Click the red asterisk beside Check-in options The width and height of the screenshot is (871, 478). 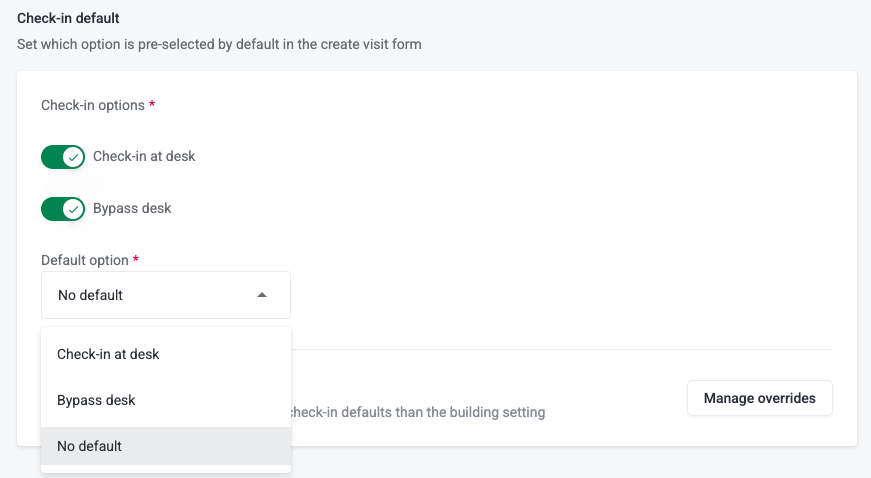point(152,105)
